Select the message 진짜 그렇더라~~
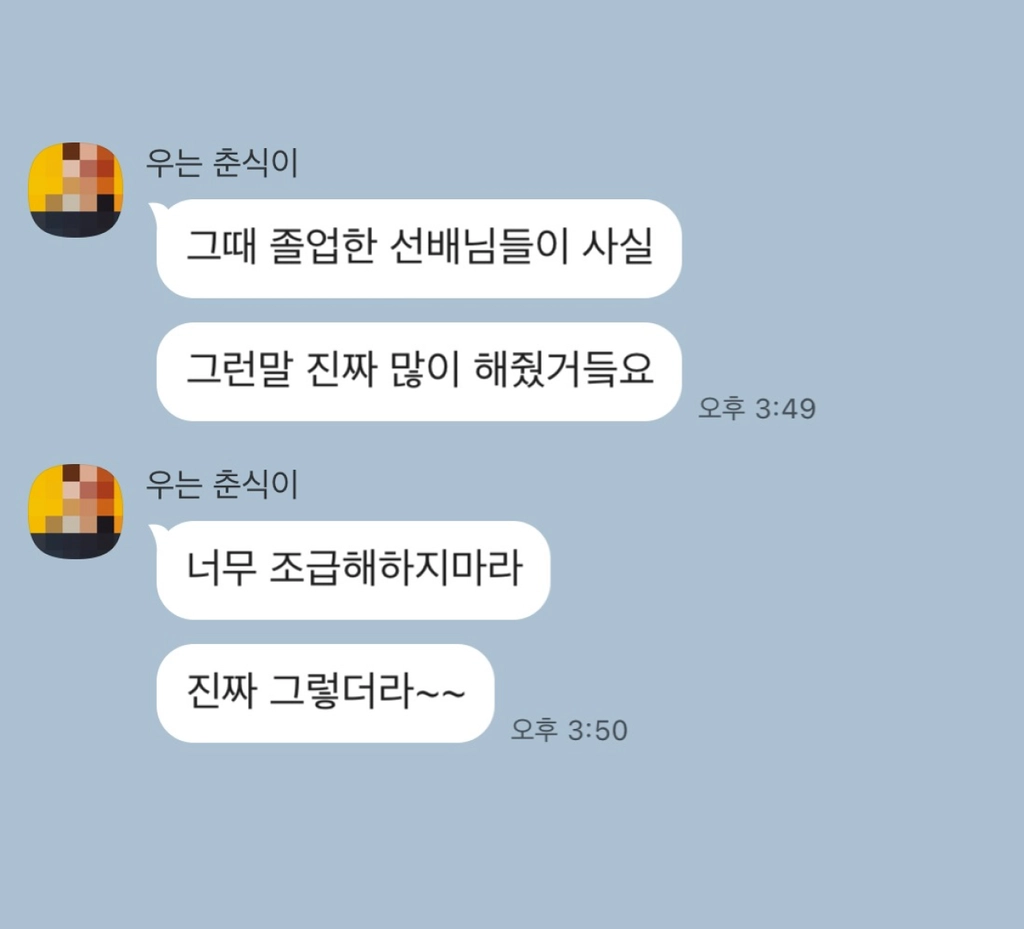 click(325, 693)
